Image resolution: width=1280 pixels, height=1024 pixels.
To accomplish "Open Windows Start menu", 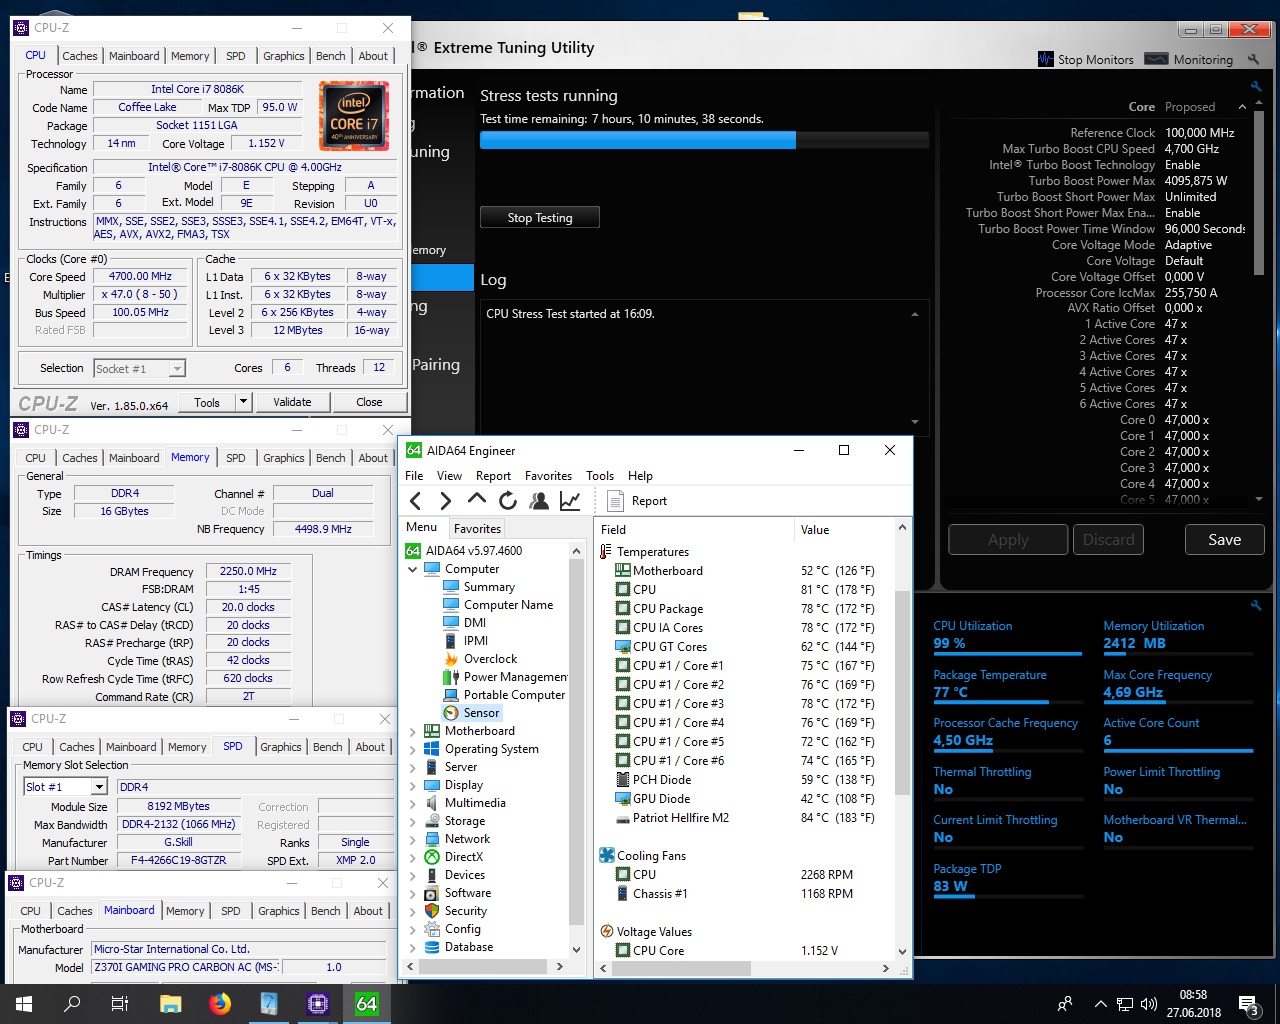I will pos(24,1004).
